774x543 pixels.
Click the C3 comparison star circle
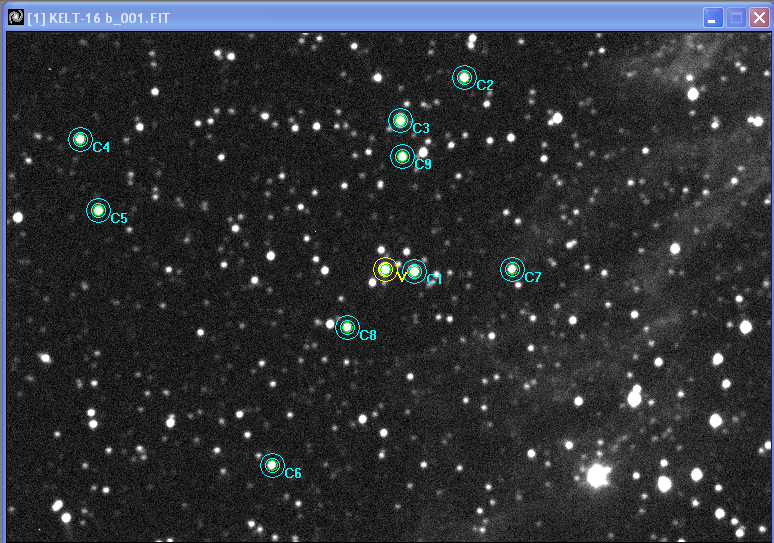tap(400, 121)
